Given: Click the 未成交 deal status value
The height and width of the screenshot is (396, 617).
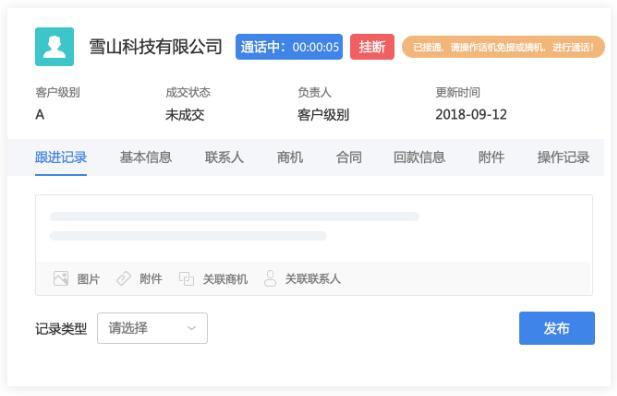Looking at the screenshot, I should click(x=185, y=115).
